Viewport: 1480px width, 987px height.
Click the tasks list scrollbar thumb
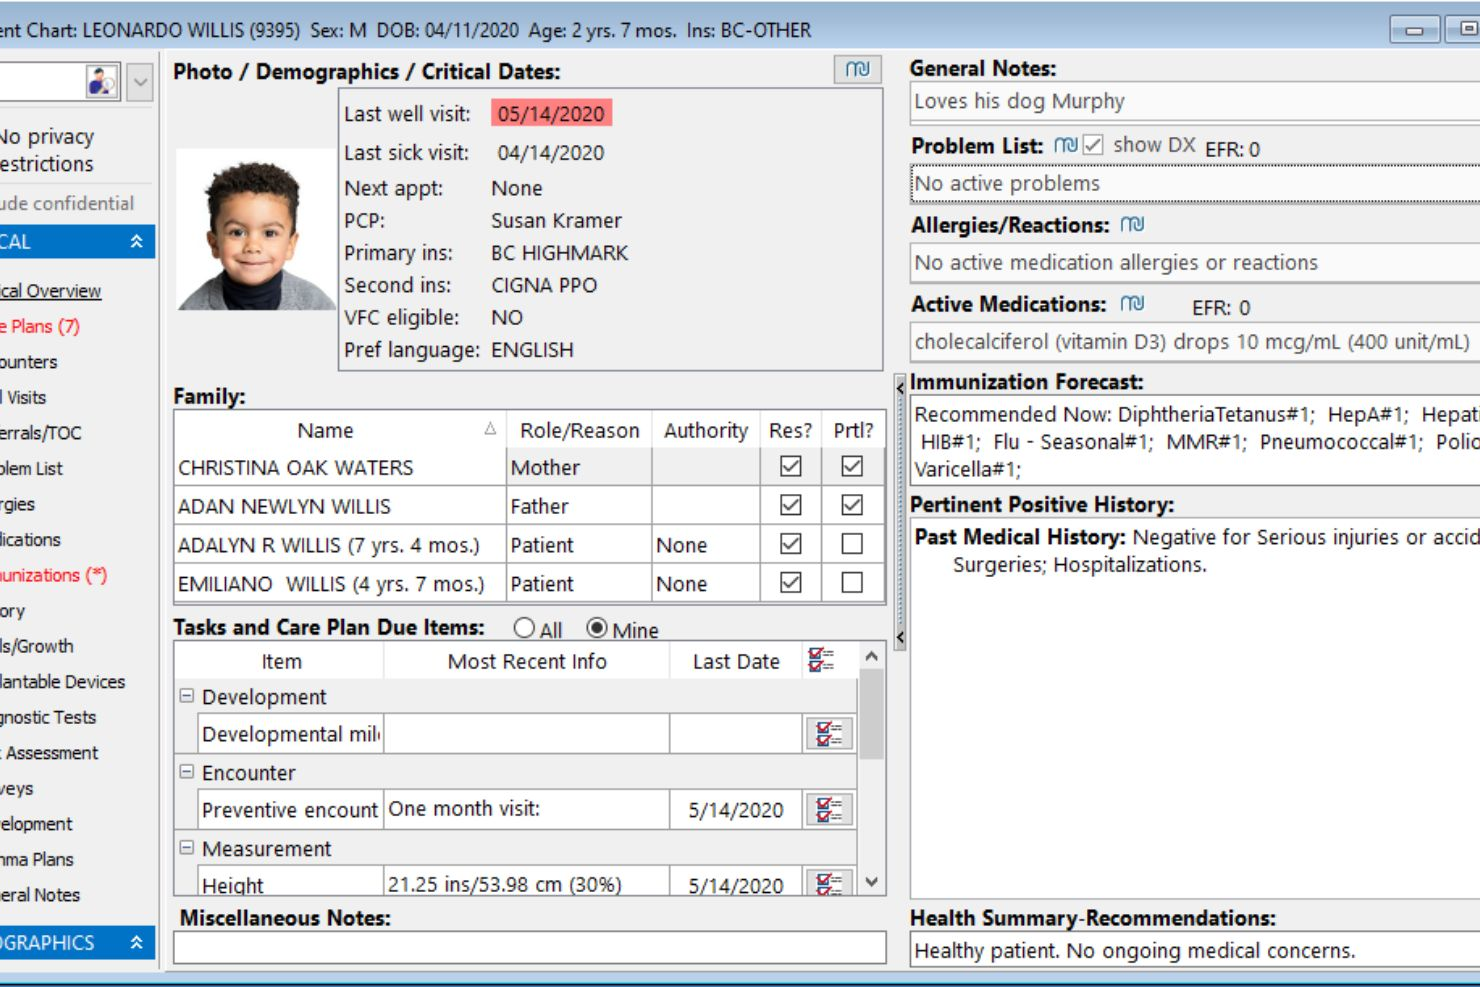tap(871, 714)
